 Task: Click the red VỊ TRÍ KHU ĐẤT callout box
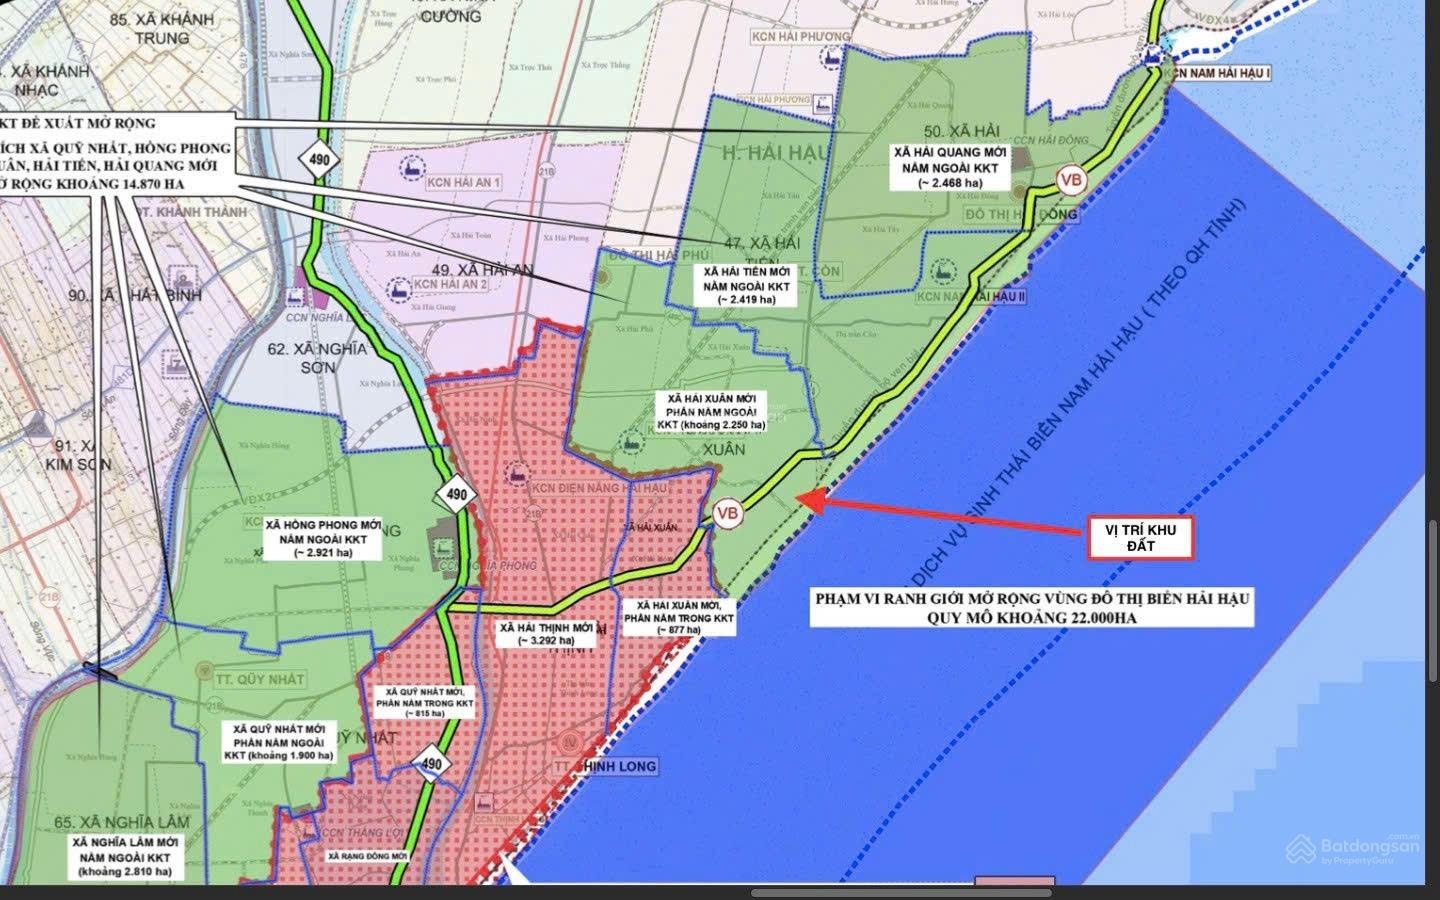tap(1140, 538)
